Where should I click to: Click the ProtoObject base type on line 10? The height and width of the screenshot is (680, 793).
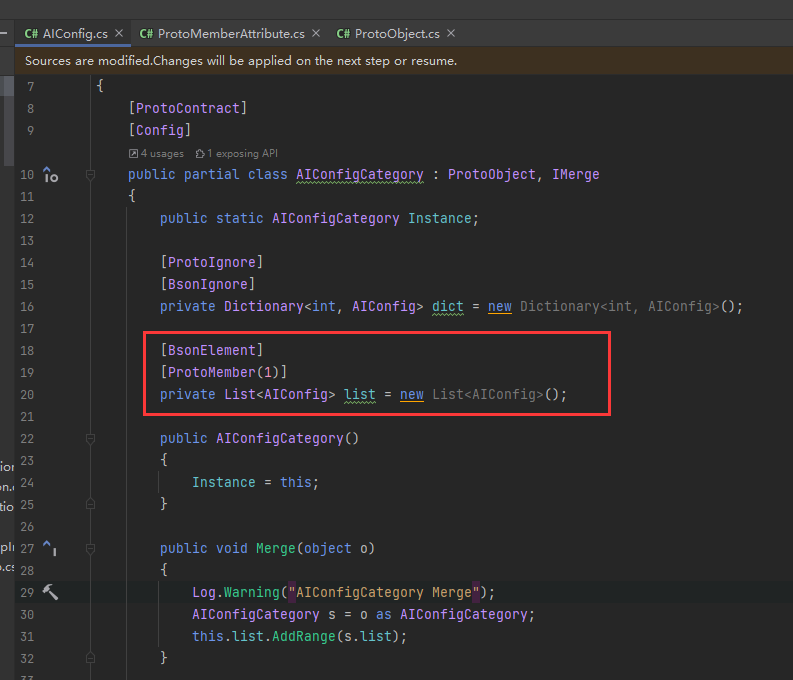[492, 174]
